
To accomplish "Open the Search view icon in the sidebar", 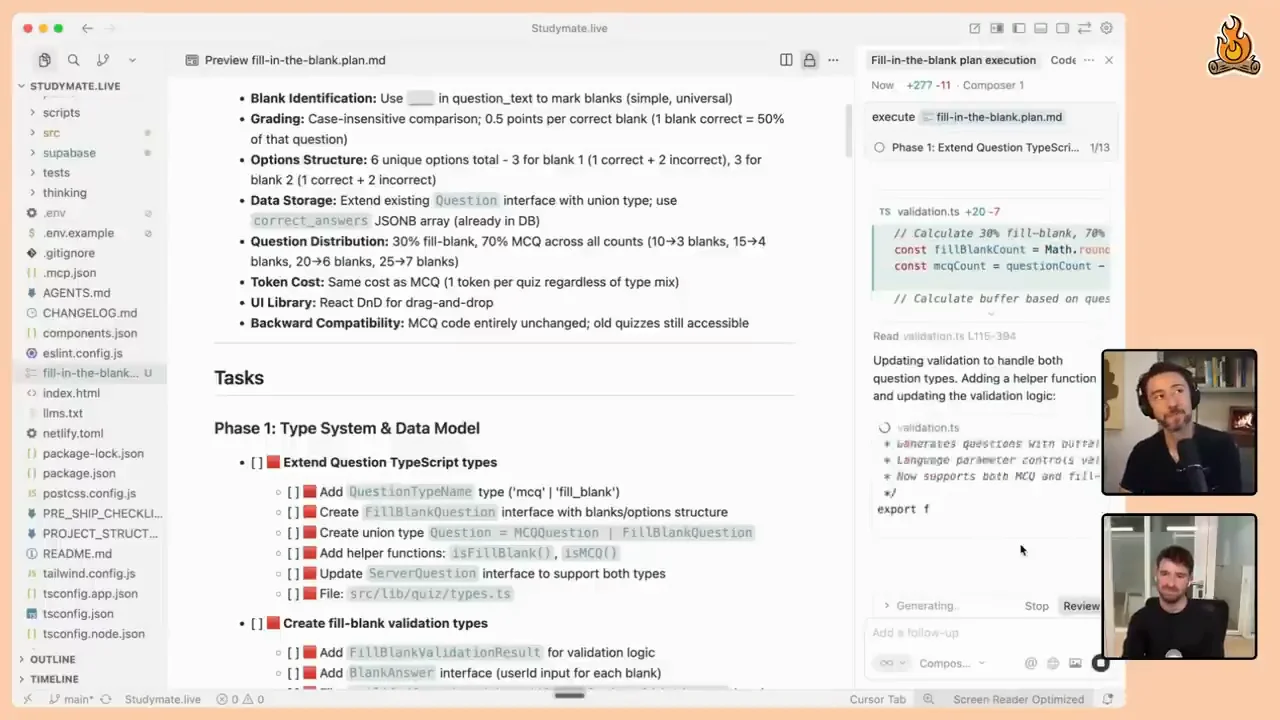I will click(73, 60).
